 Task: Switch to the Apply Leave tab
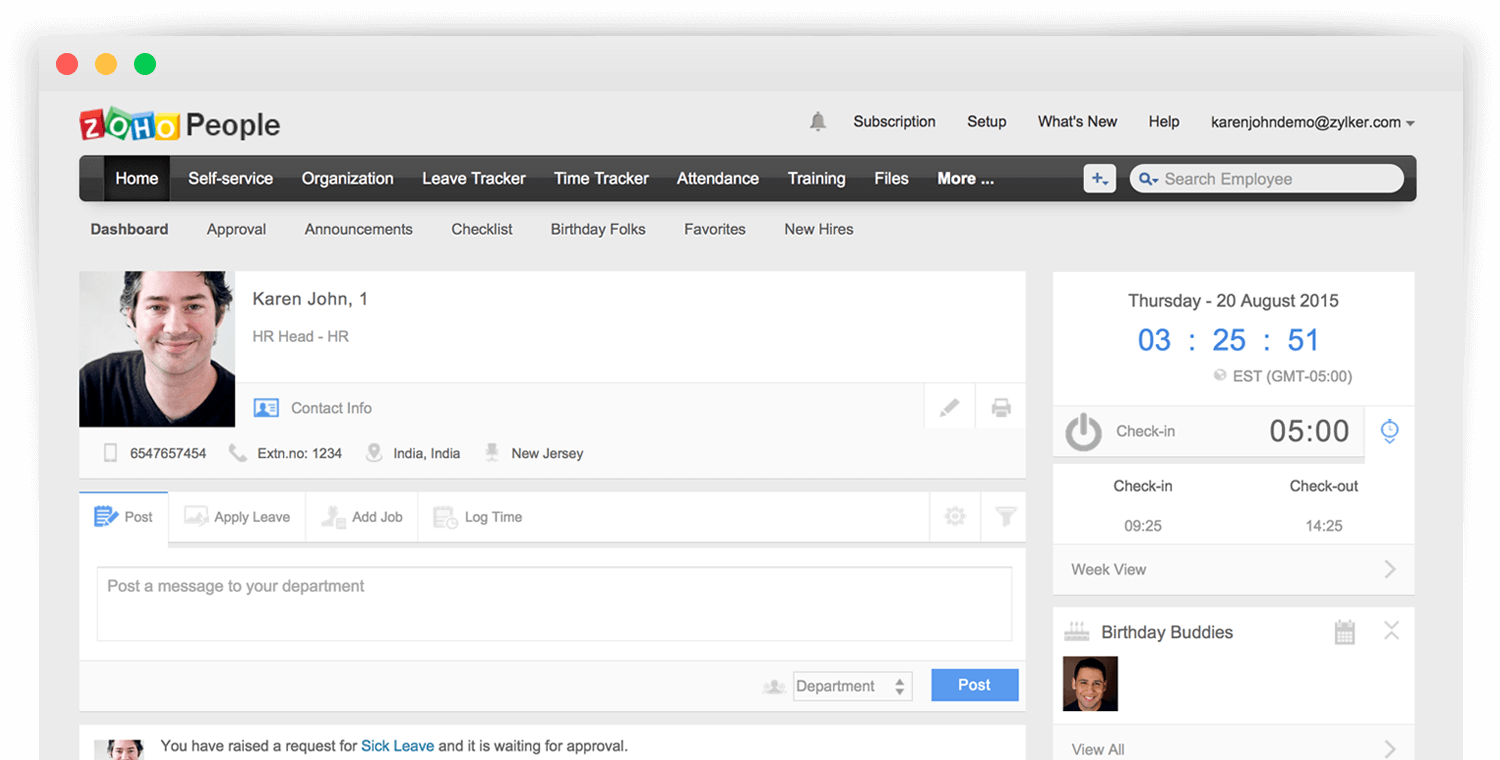click(237, 517)
